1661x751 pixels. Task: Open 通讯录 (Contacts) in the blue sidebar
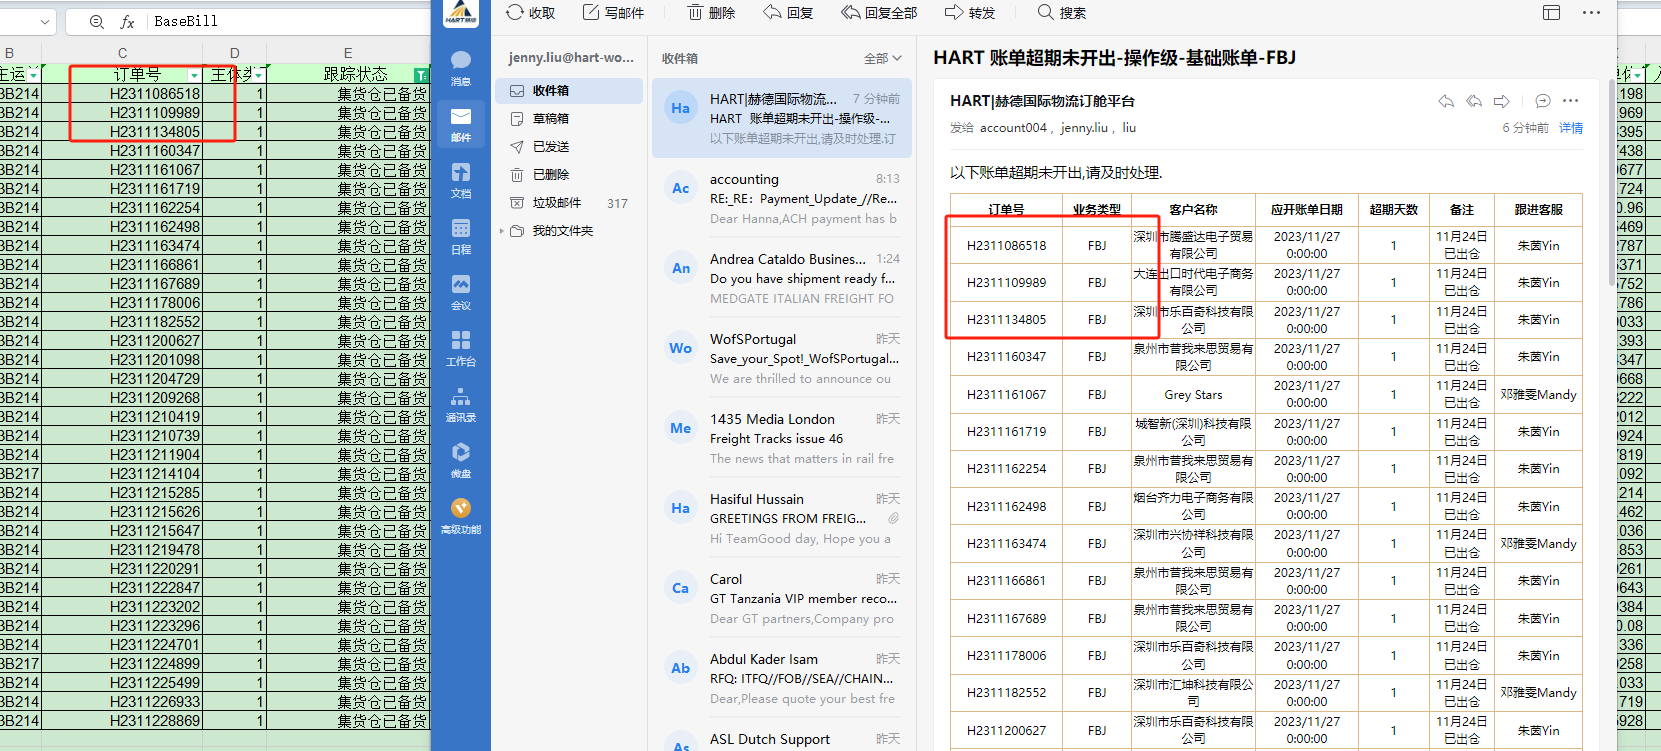(x=460, y=403)
